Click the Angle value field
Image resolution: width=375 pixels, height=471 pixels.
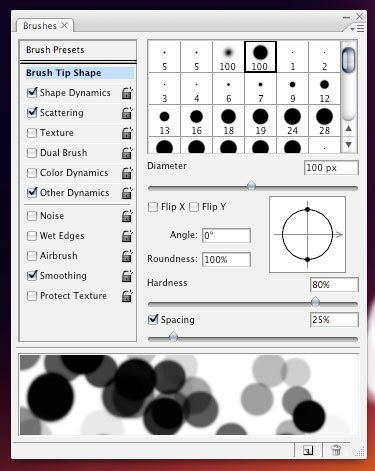(x=226, y=236)
